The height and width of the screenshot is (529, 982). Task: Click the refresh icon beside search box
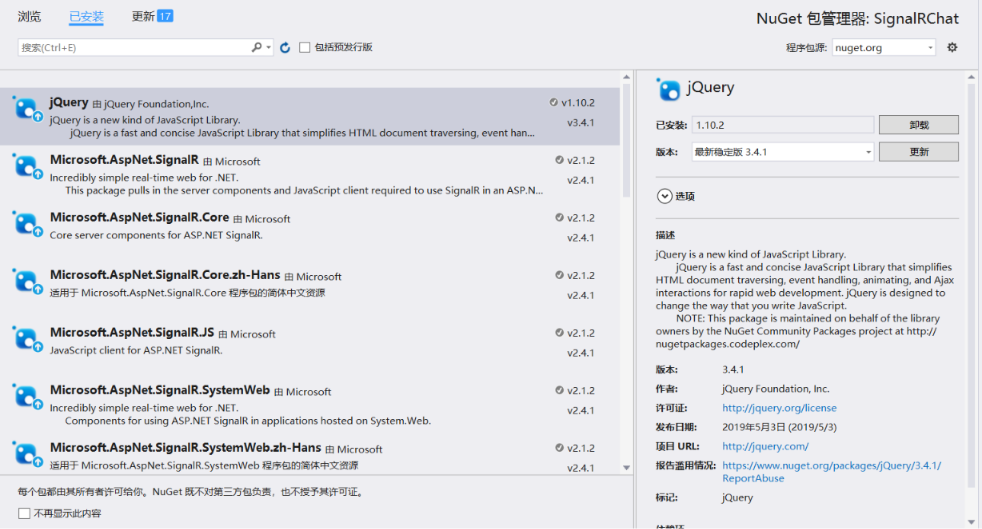click(x=285, y=47)
